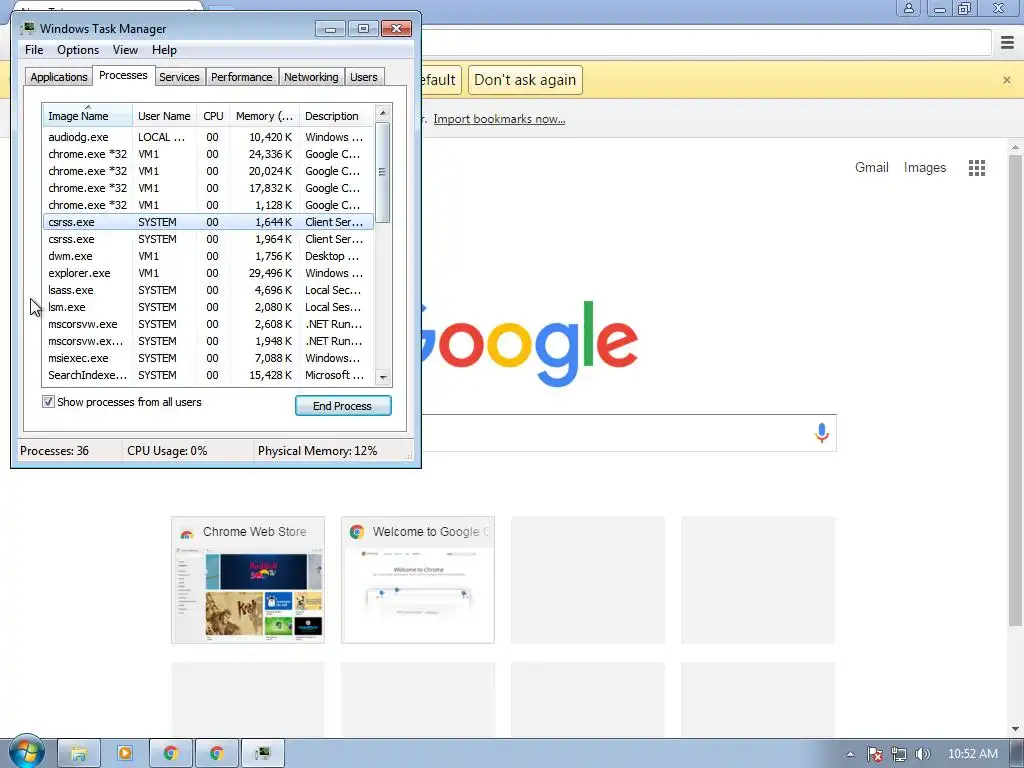This screenshot has height=768, width=1024.
Task: Select the lsm.exe process row
Action: pyautogui.click(x=208, y=307)
